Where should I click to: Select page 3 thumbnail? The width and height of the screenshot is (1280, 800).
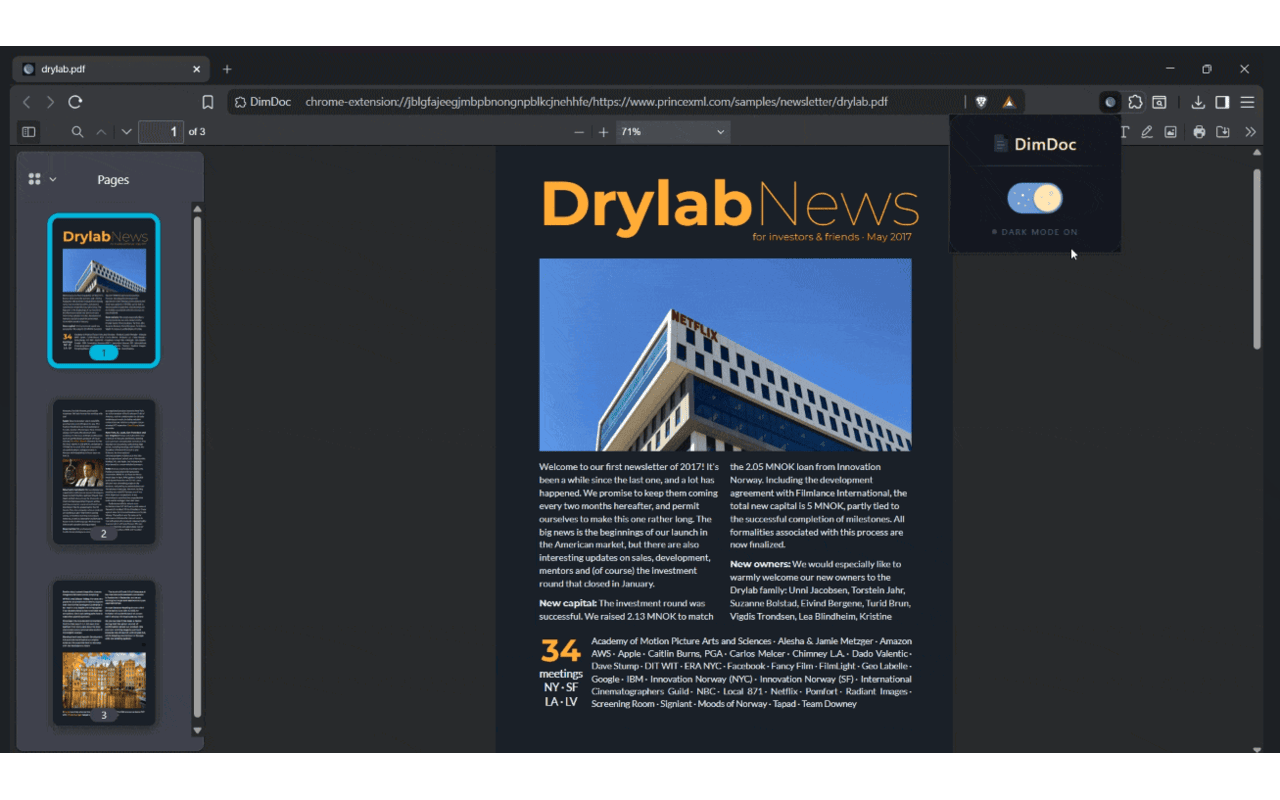[x=104, y=653]
